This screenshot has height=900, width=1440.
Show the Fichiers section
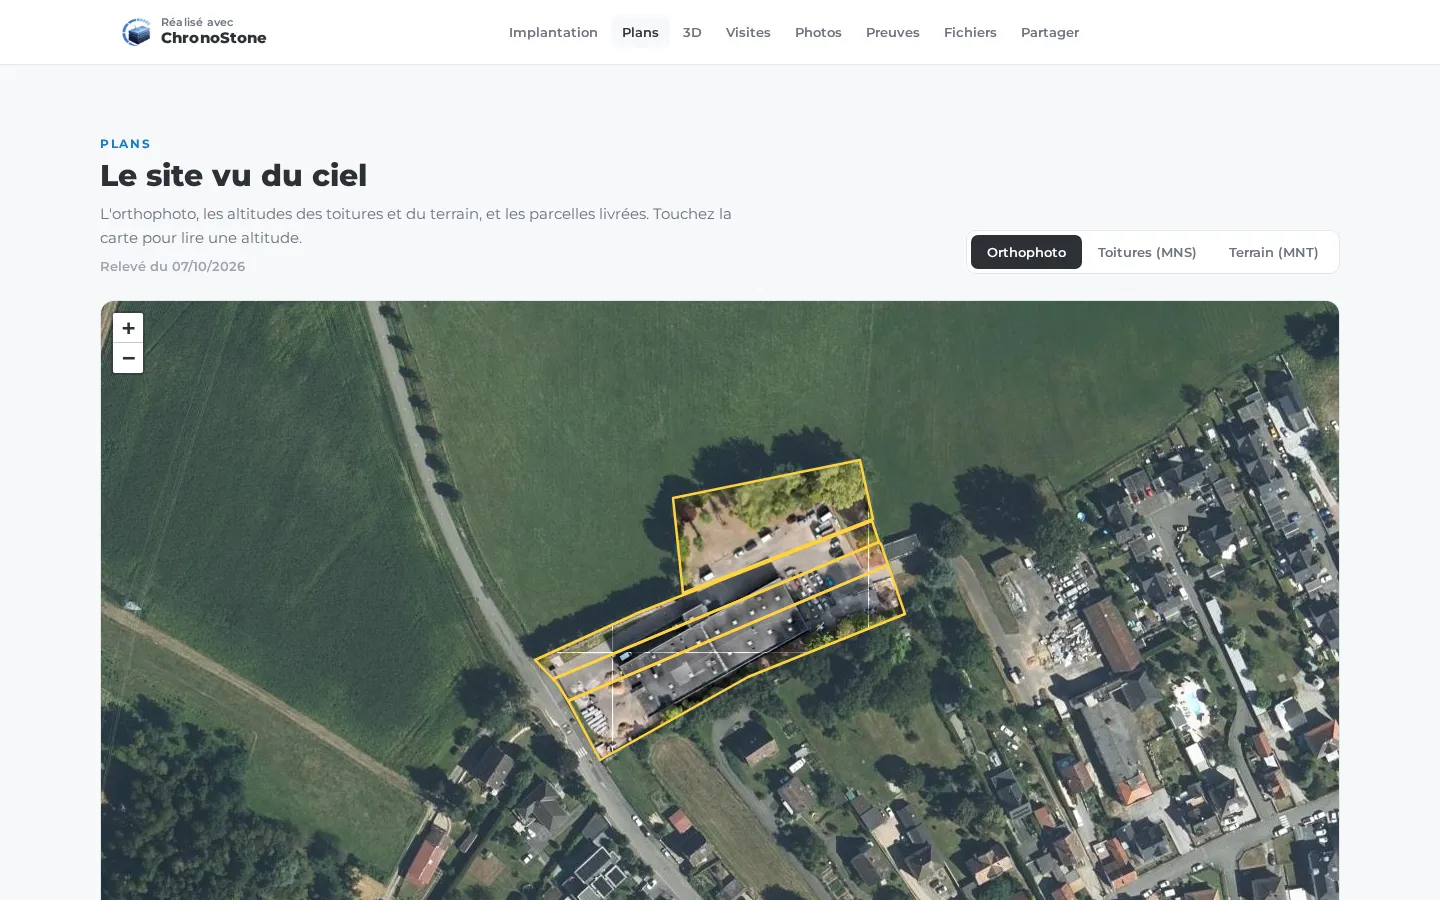tap(970, 32)
